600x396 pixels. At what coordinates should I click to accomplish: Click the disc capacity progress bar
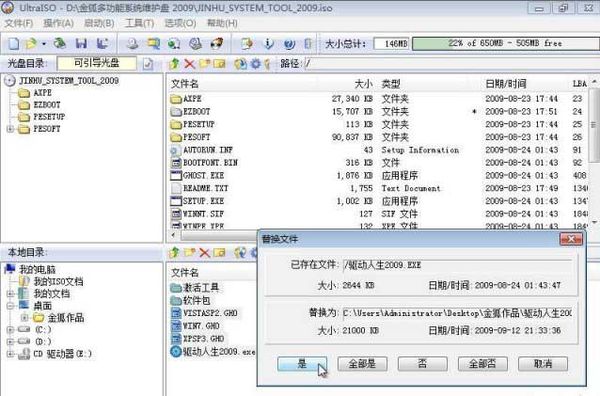[x=505, y=44]
